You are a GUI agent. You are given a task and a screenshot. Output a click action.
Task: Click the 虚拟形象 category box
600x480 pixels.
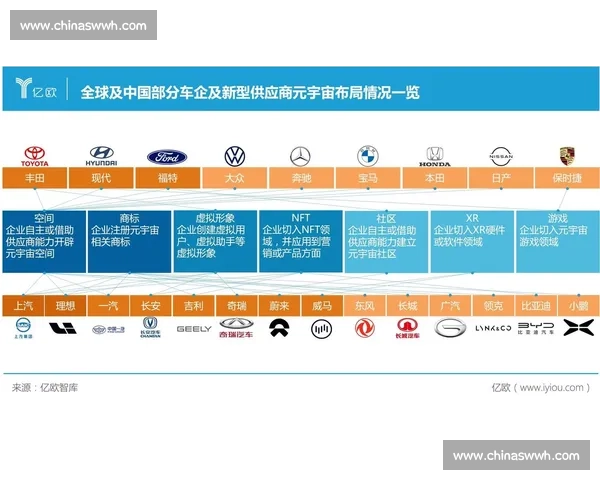[x=215, y=241]
